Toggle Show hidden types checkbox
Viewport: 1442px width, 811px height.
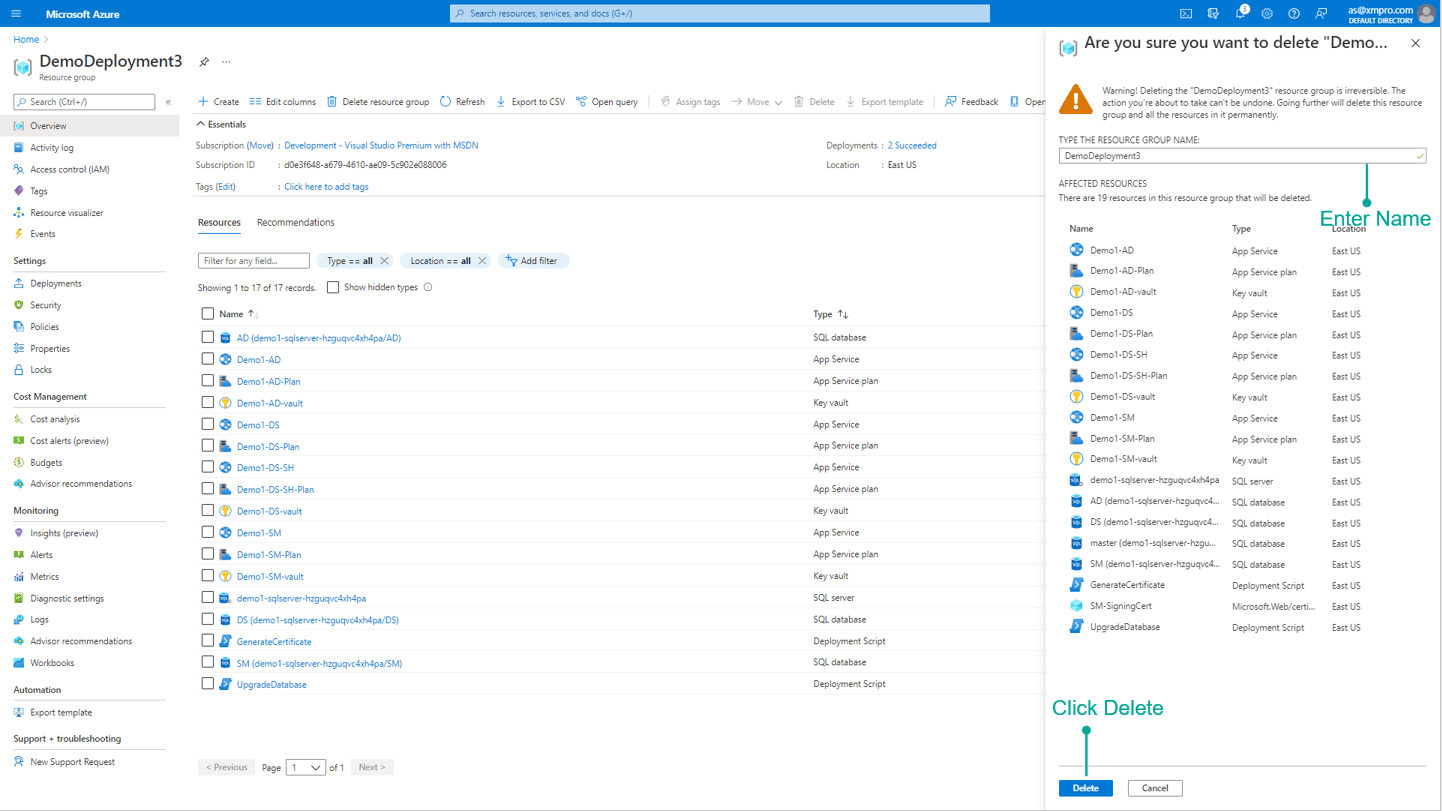point(333,288)
